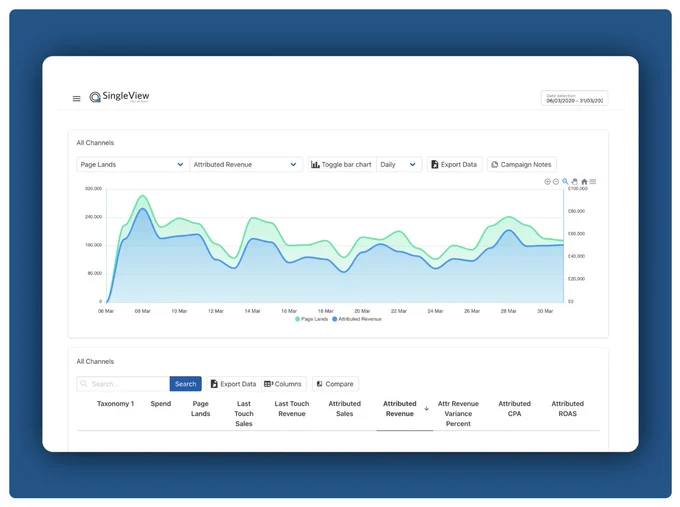The image size is (680, 507).
Task: Click the £60,000 right axis value
Action: pyautogui.click(x=576, y=234)
